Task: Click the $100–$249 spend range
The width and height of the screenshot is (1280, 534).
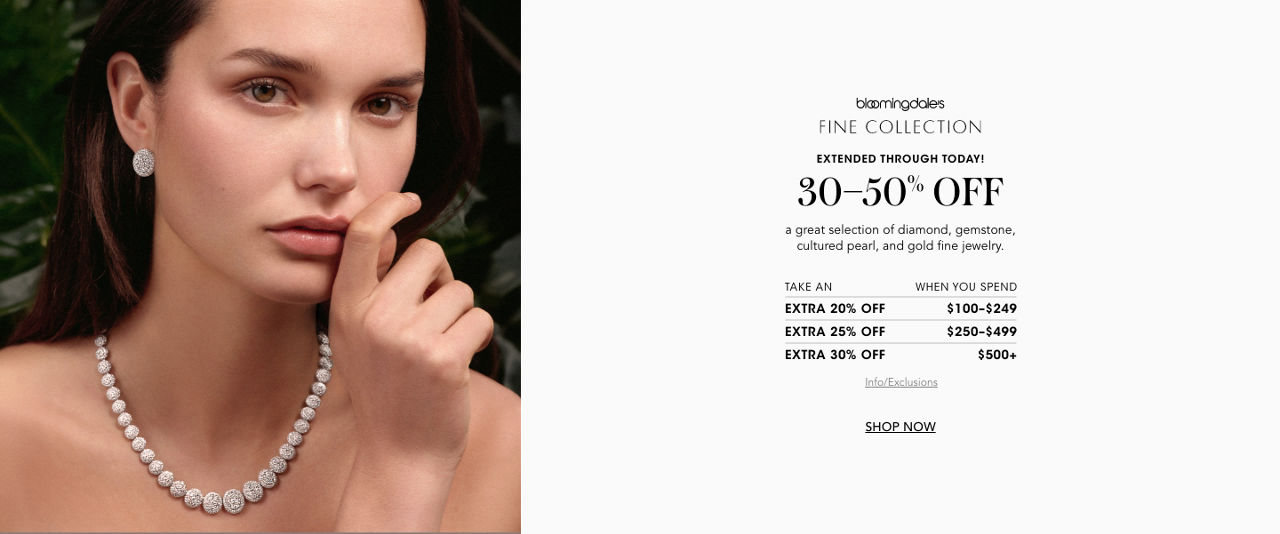Action: tap(982, 309)
